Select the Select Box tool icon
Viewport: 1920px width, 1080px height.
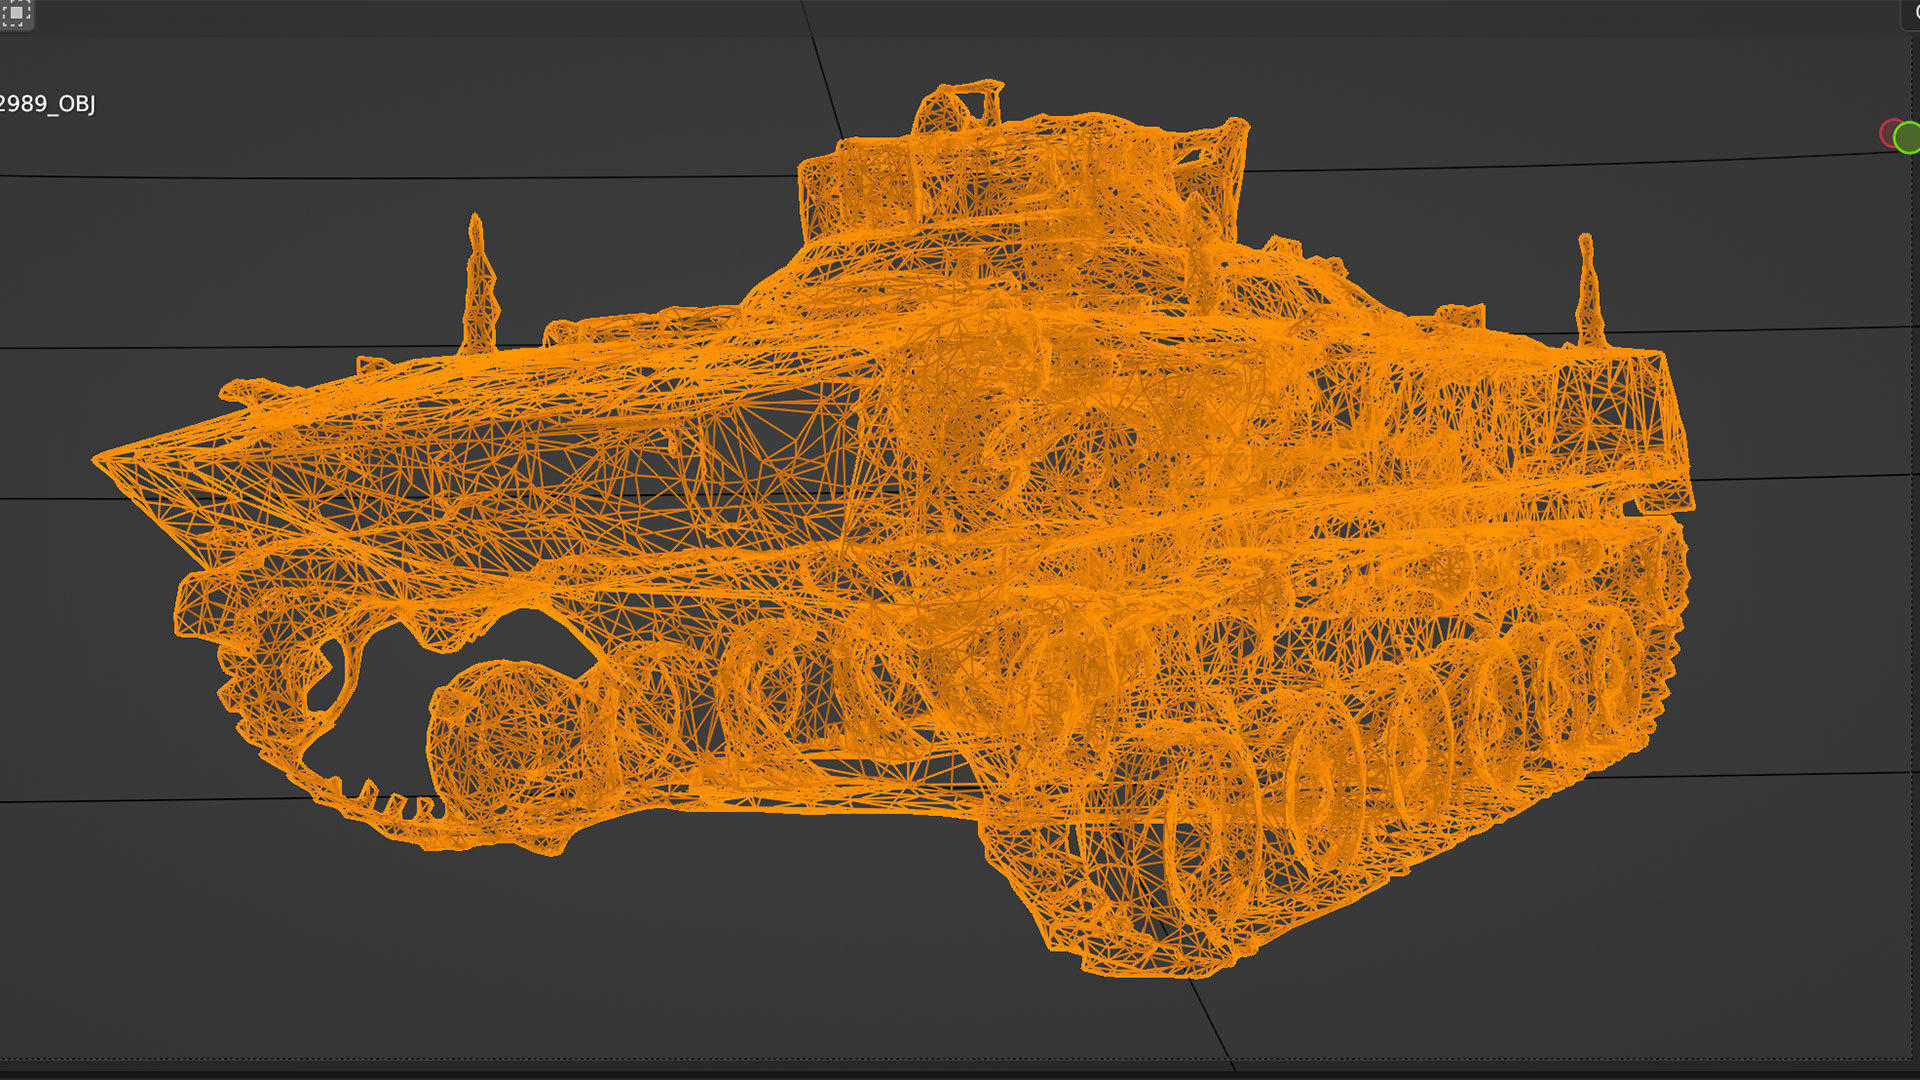(15, 13)
